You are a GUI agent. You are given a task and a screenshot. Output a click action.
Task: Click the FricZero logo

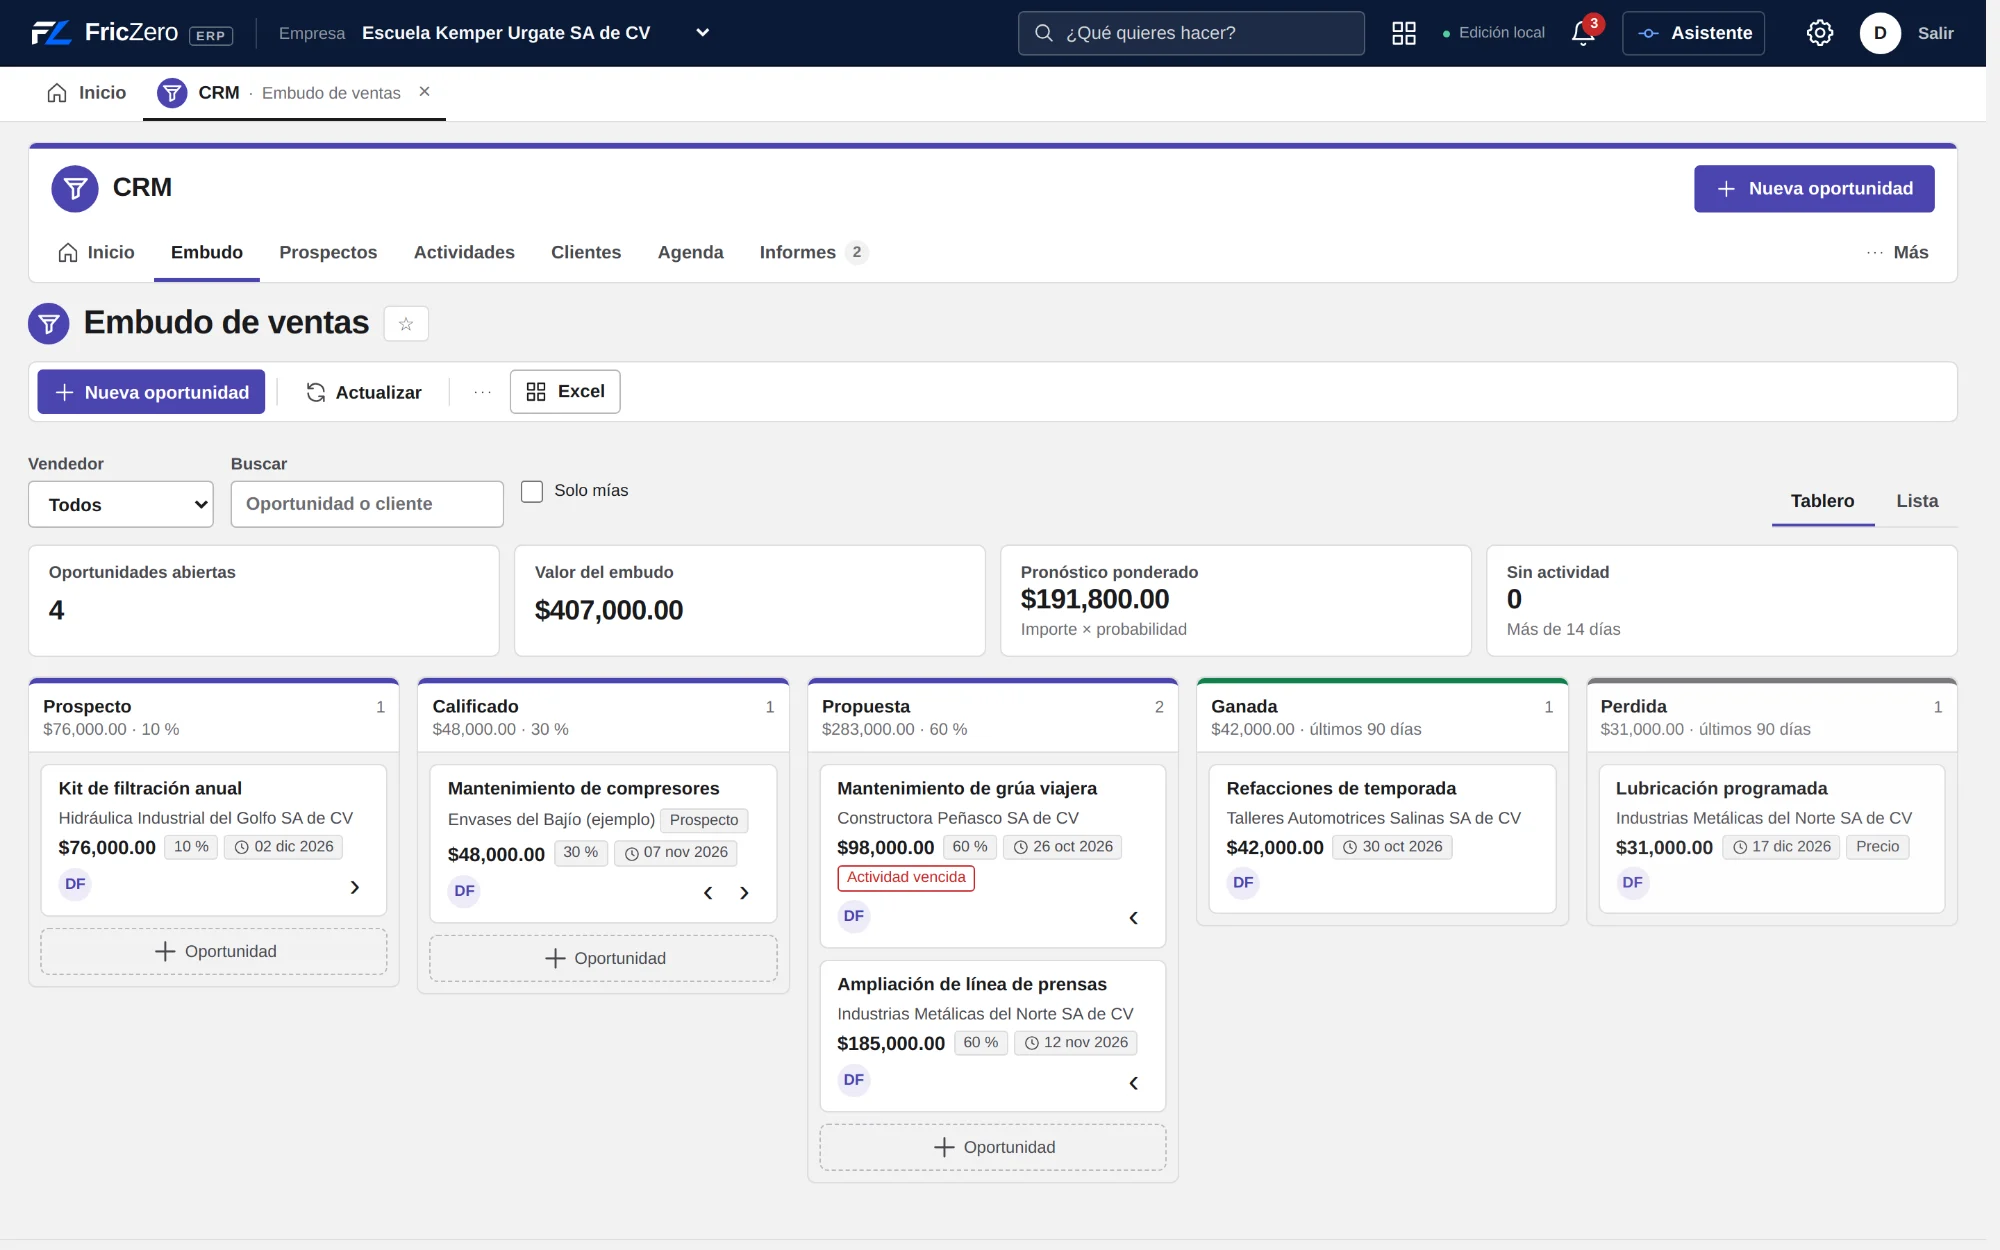coord(131,33)
